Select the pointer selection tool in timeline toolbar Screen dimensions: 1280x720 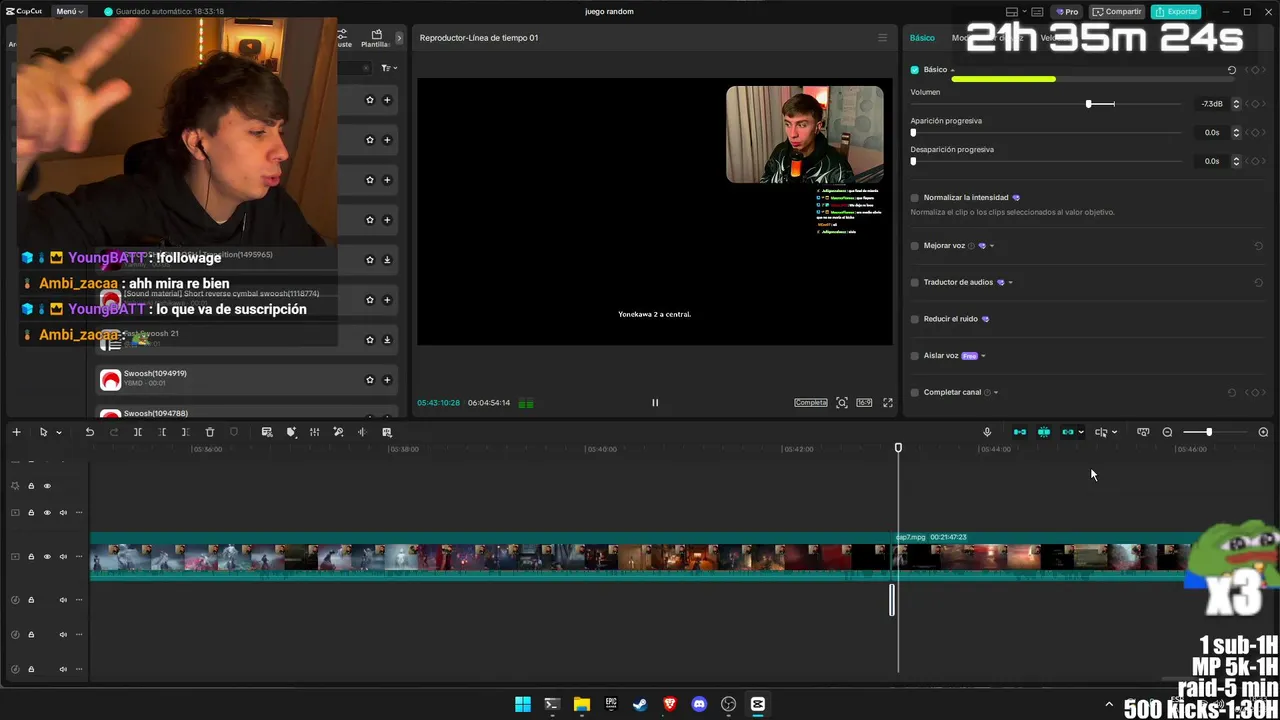pyautogui.click(x=43, y=432)
